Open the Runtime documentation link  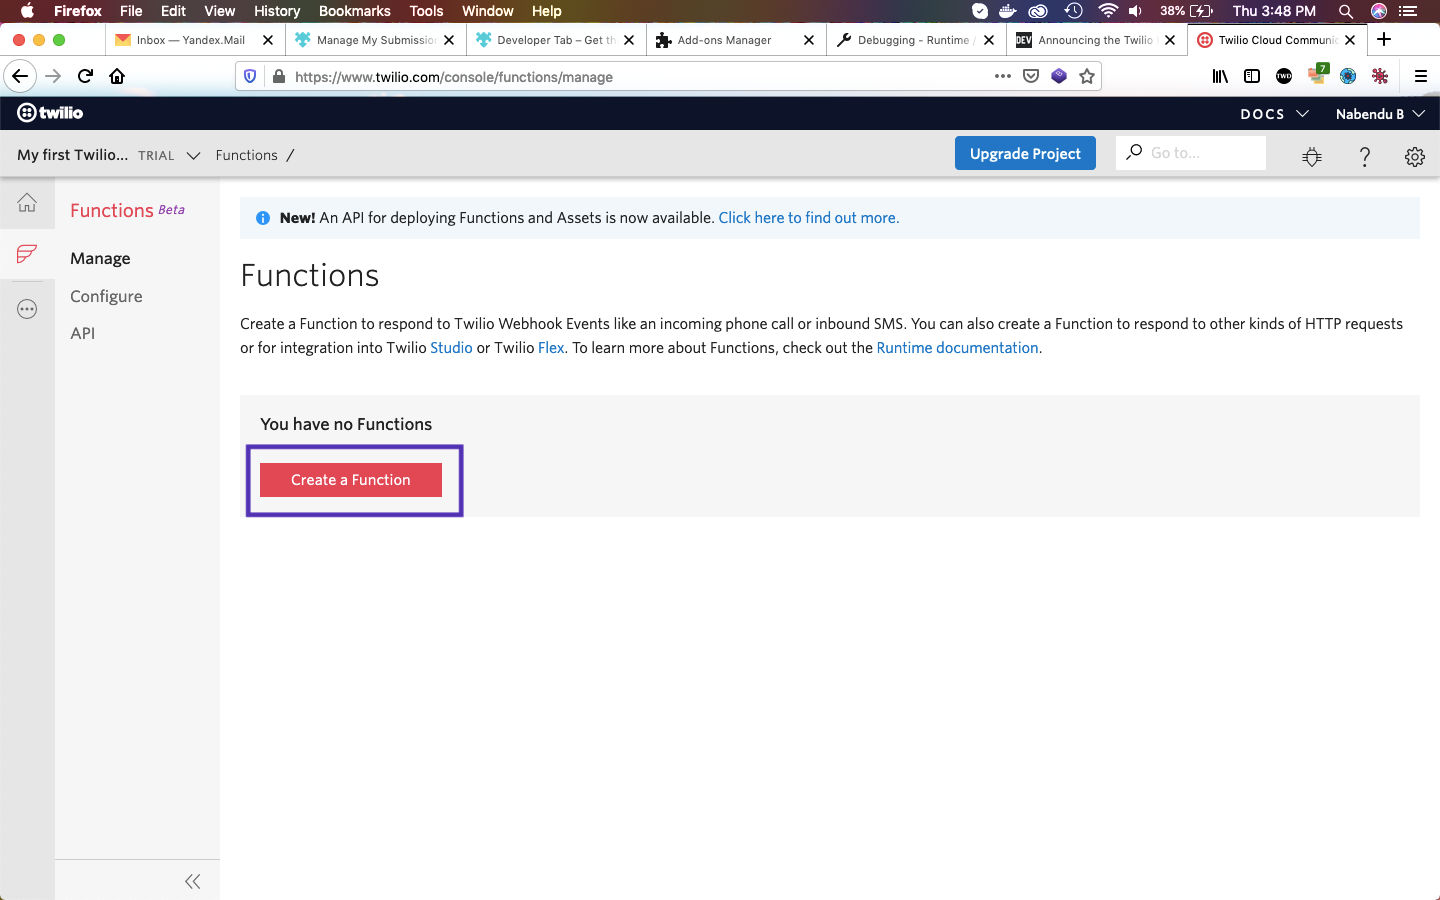click(957, 348)
